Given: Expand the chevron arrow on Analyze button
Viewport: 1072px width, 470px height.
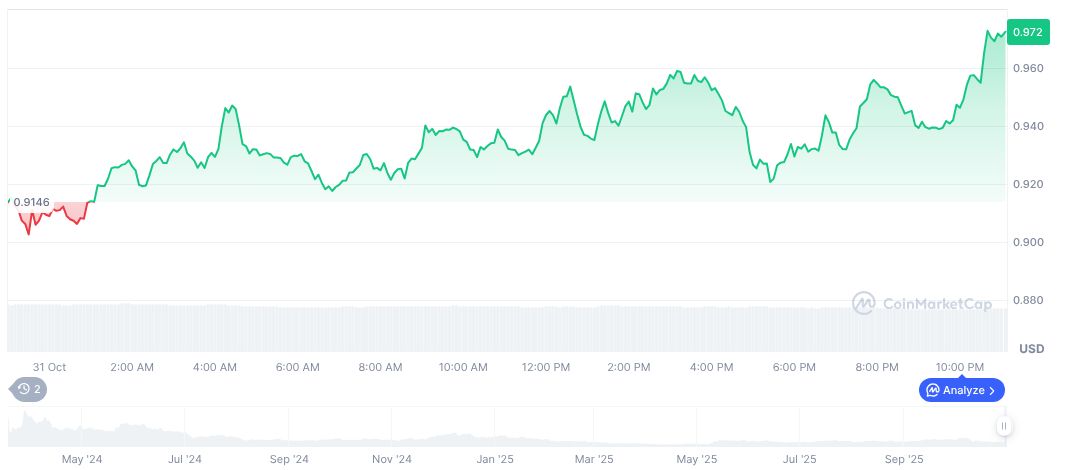Looking at the screenshot, I should tap(992, 390).
